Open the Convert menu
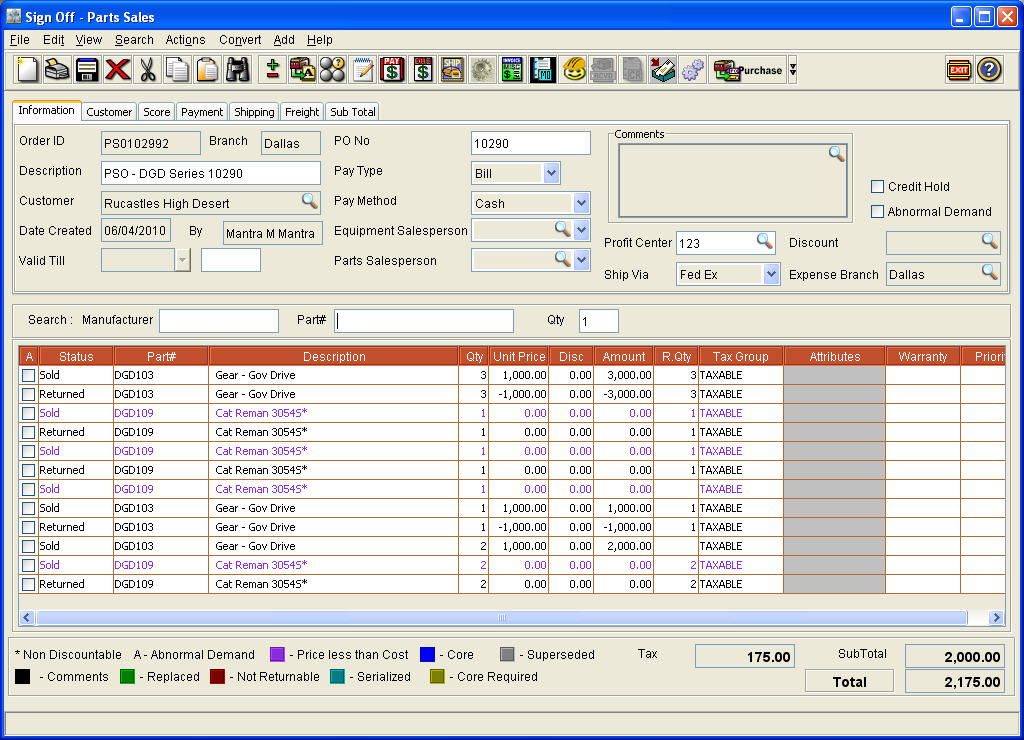 [x=240, y=40]
